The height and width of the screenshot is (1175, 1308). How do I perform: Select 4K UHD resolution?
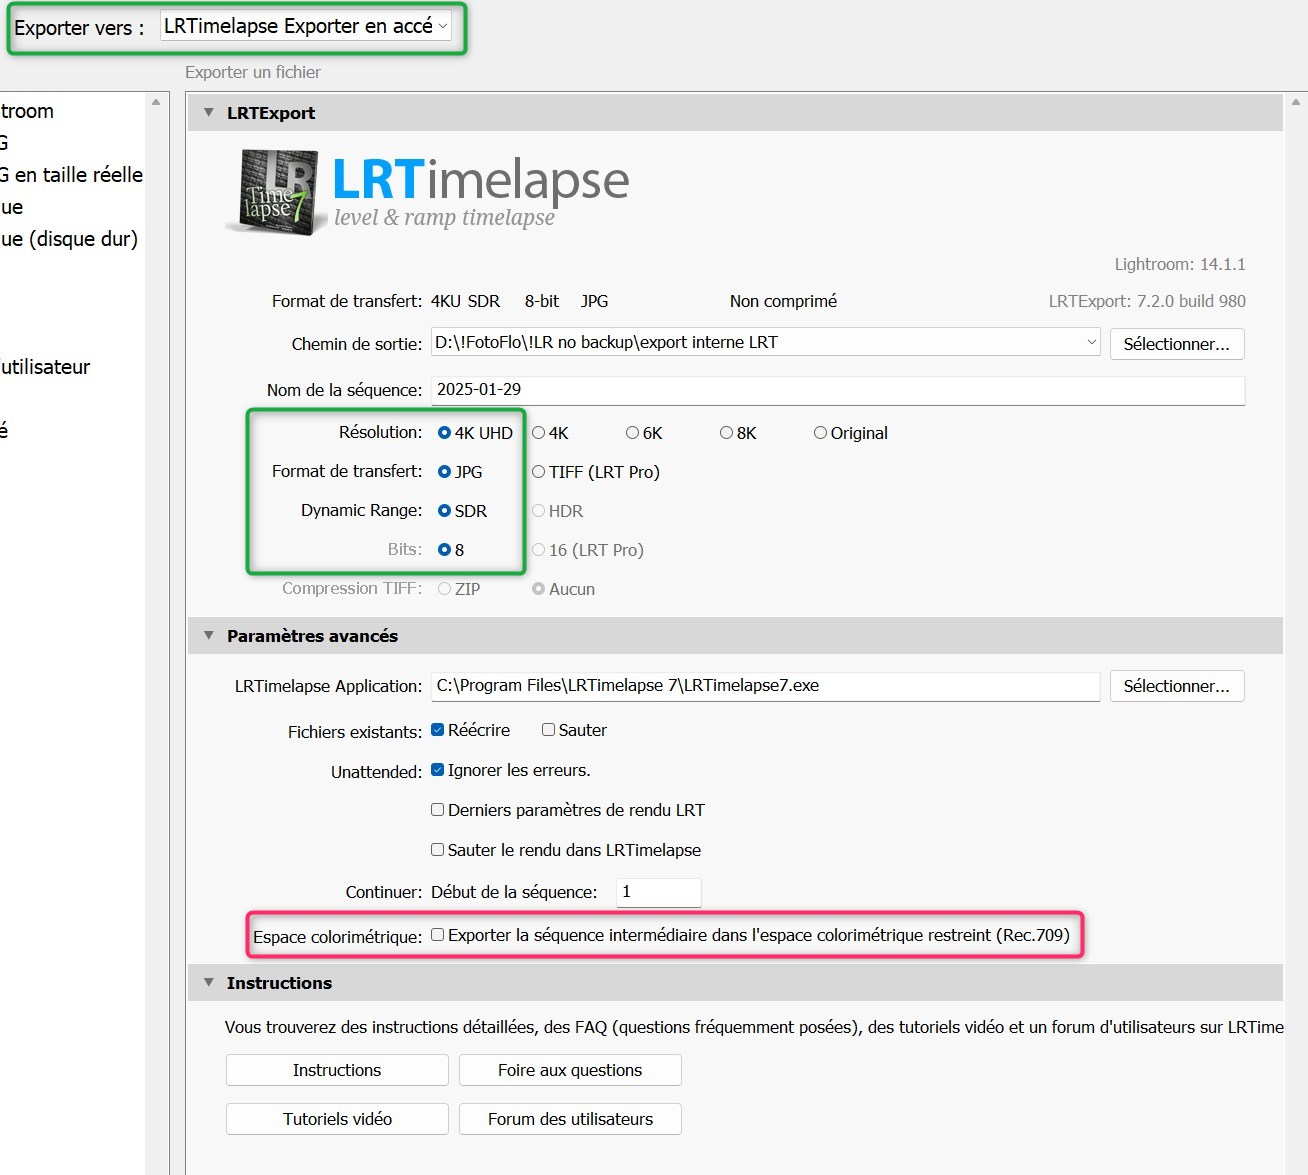click(x=444, y=433)
